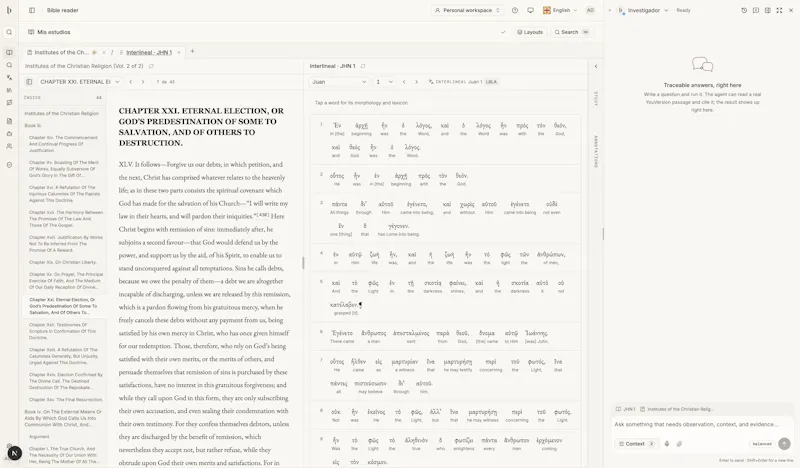Open Chapter Xvii. The Harmony Between entry
Screen dimensions: 800x468
click(x=66, y=219)
